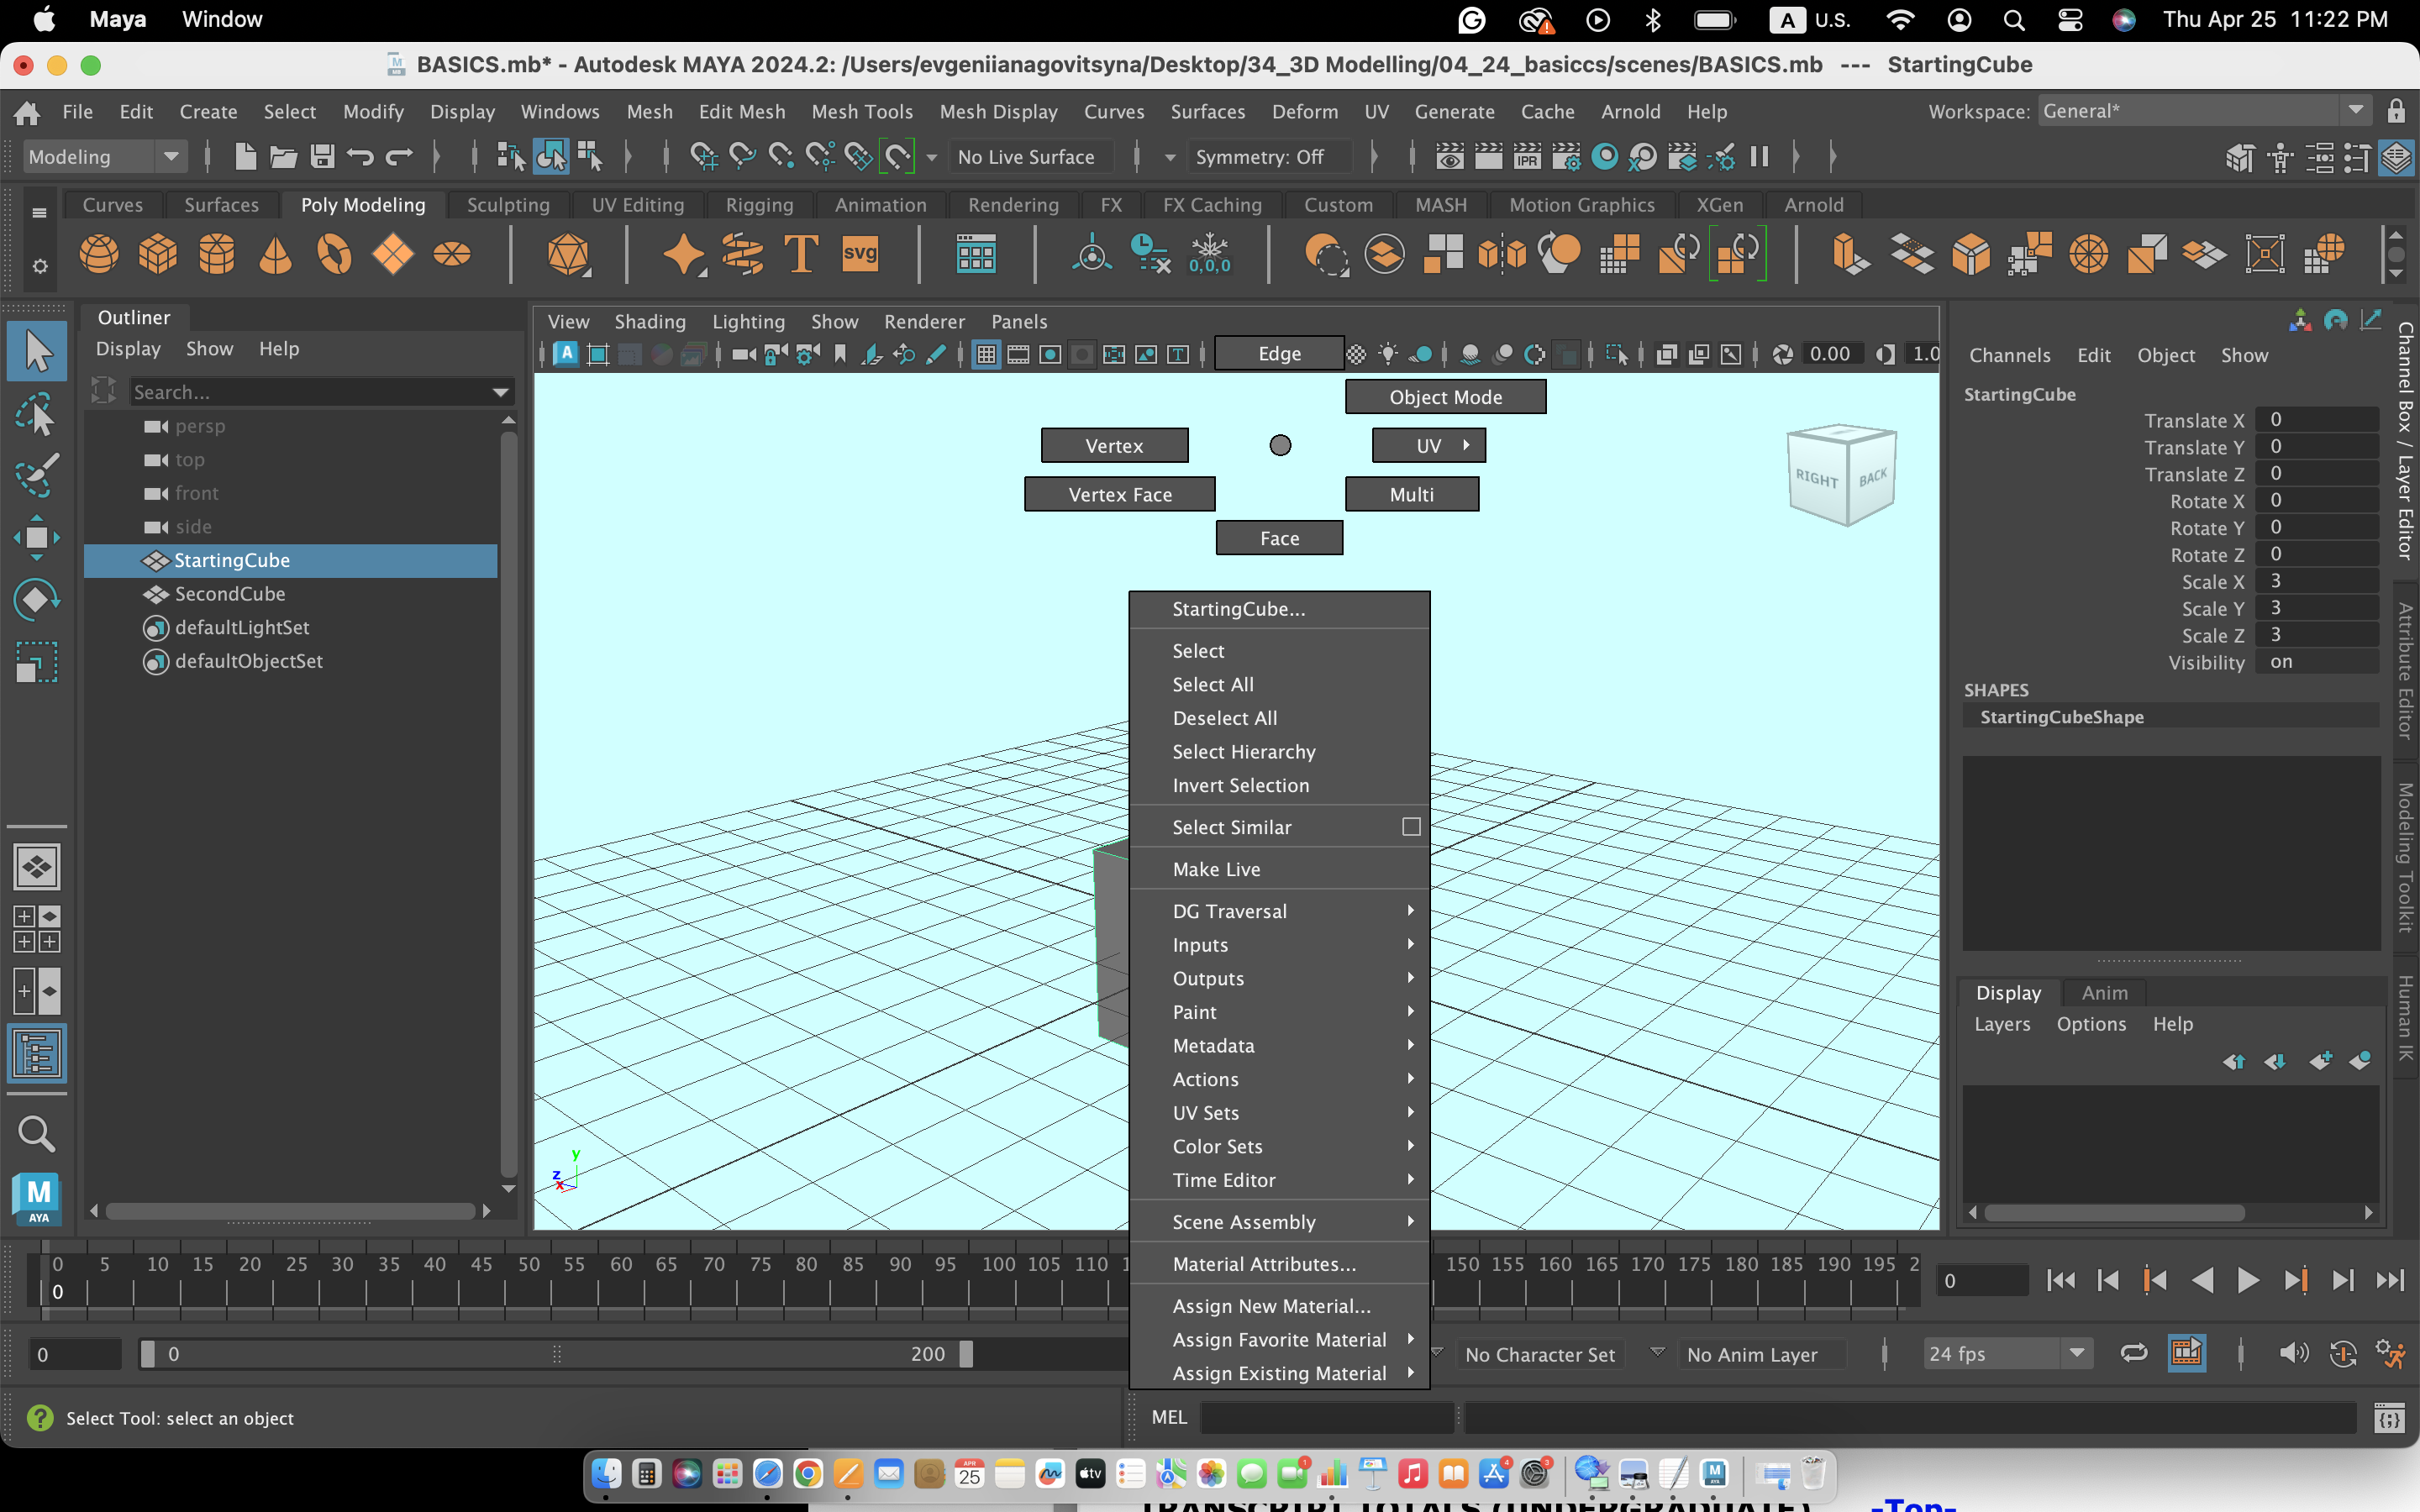Click the playback range slider handle at 200
Image resolution: width=2420 pixels, height=1512 pixels.
(x=966, y=1354)
